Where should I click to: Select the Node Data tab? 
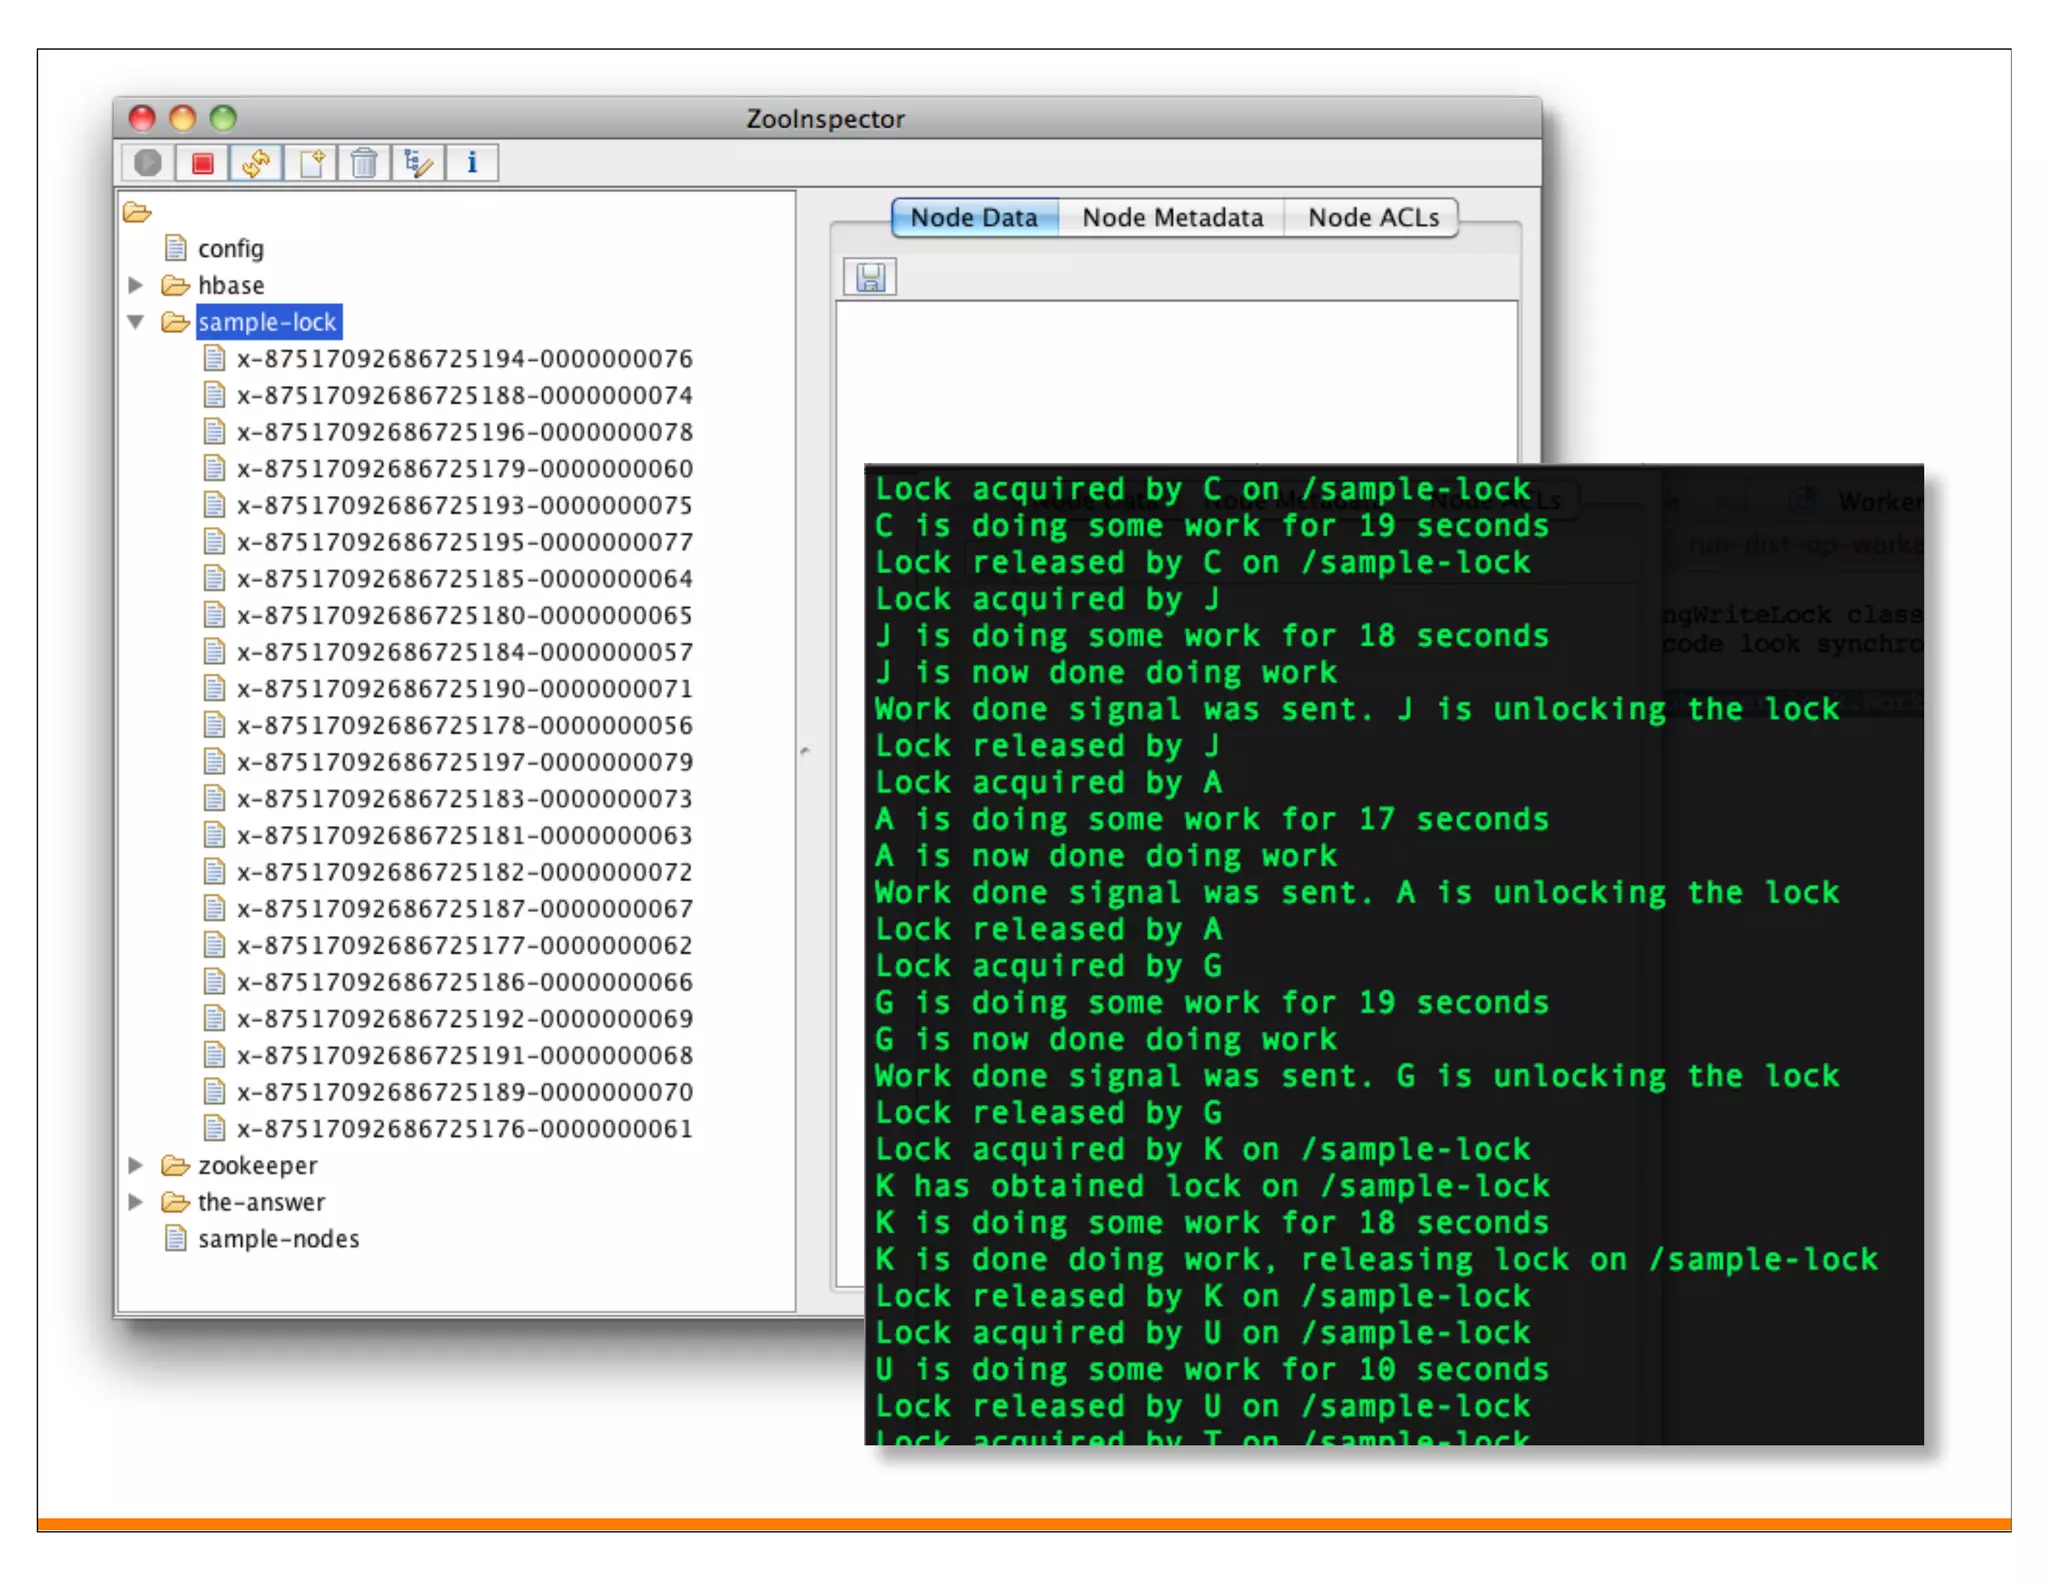973,218
